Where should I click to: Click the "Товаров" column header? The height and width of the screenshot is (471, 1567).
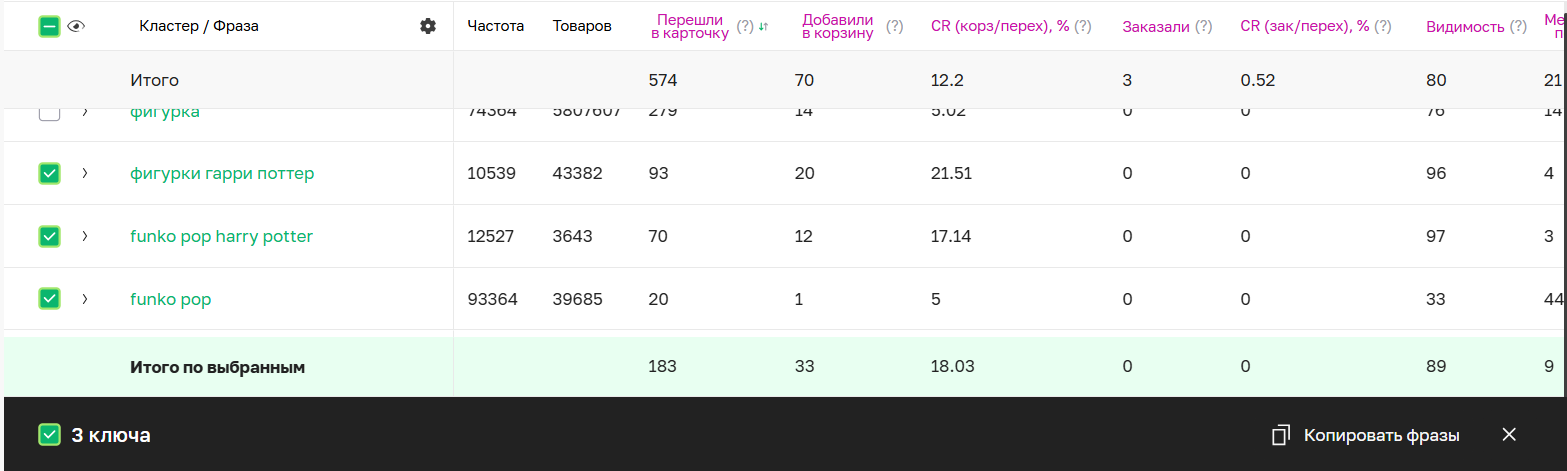582,26
